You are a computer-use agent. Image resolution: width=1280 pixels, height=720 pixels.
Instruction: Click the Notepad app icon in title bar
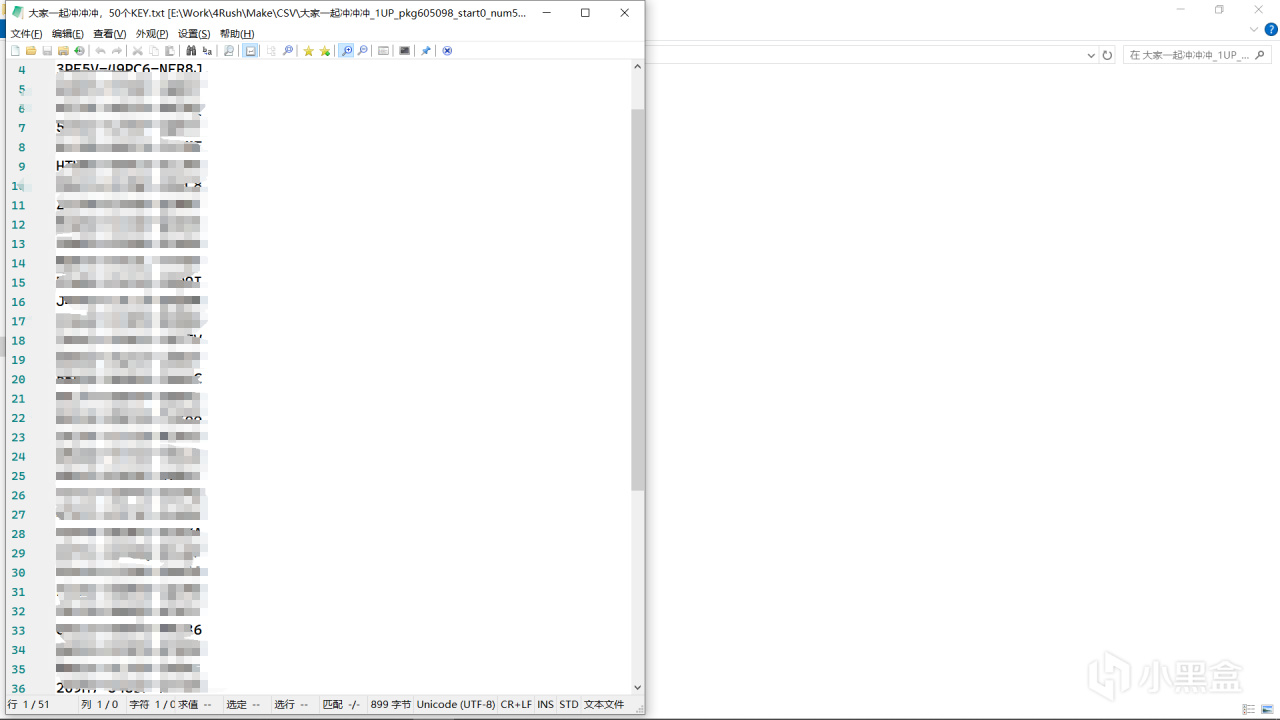click(x=17, y=13)
